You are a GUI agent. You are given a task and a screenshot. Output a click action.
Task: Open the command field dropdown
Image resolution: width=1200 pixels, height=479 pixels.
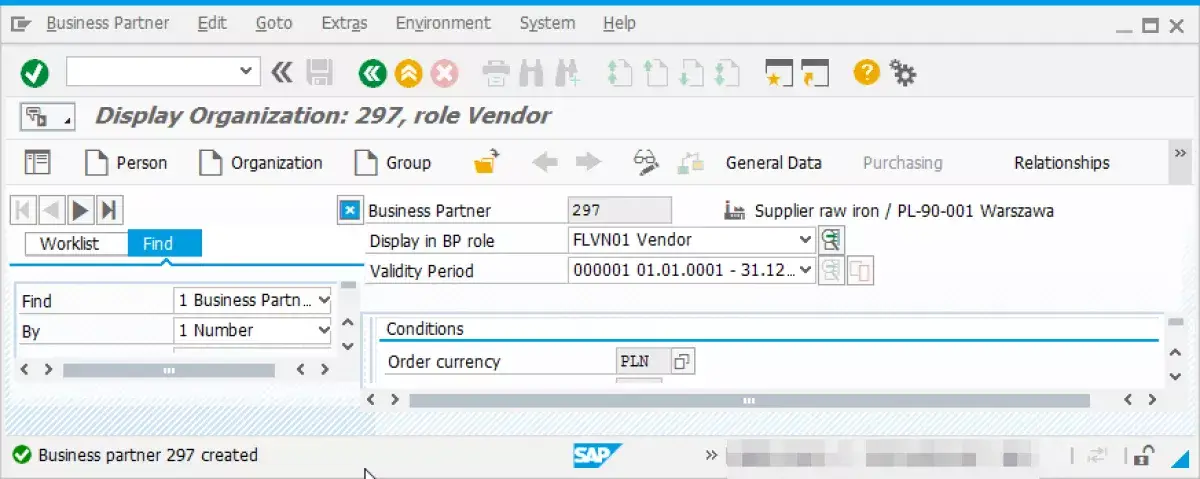pyautogui.click(x=247, y=72)
